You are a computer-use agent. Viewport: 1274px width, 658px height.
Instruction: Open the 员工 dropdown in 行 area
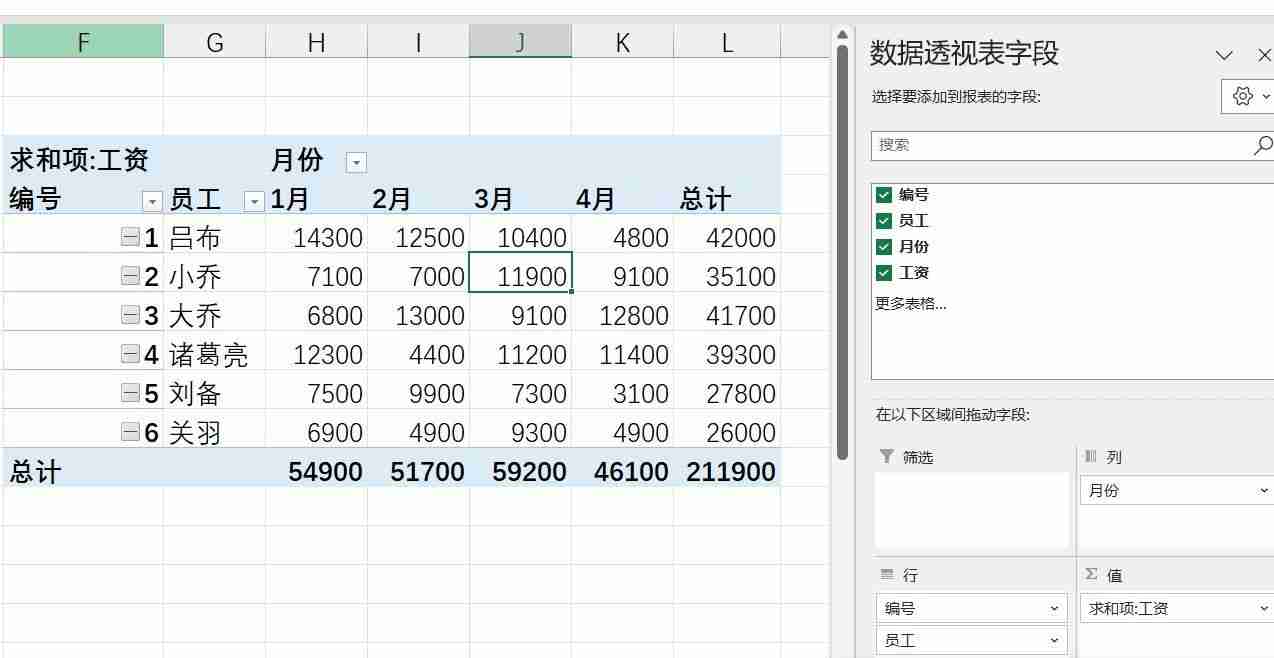1054,640
